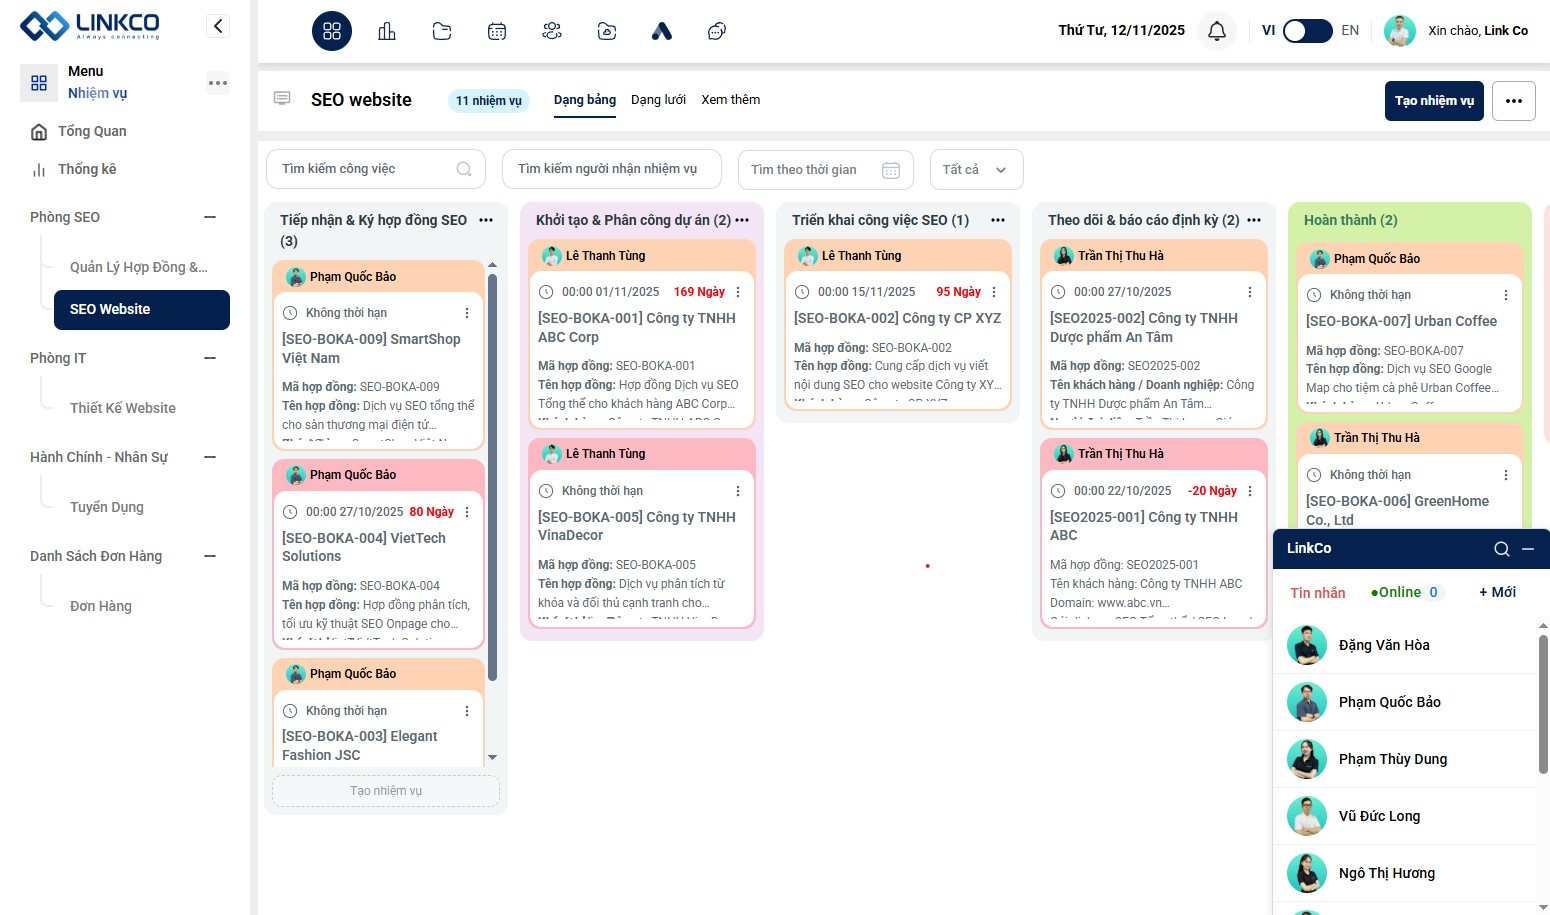Click the notification bell icon

pos(1217,31)
